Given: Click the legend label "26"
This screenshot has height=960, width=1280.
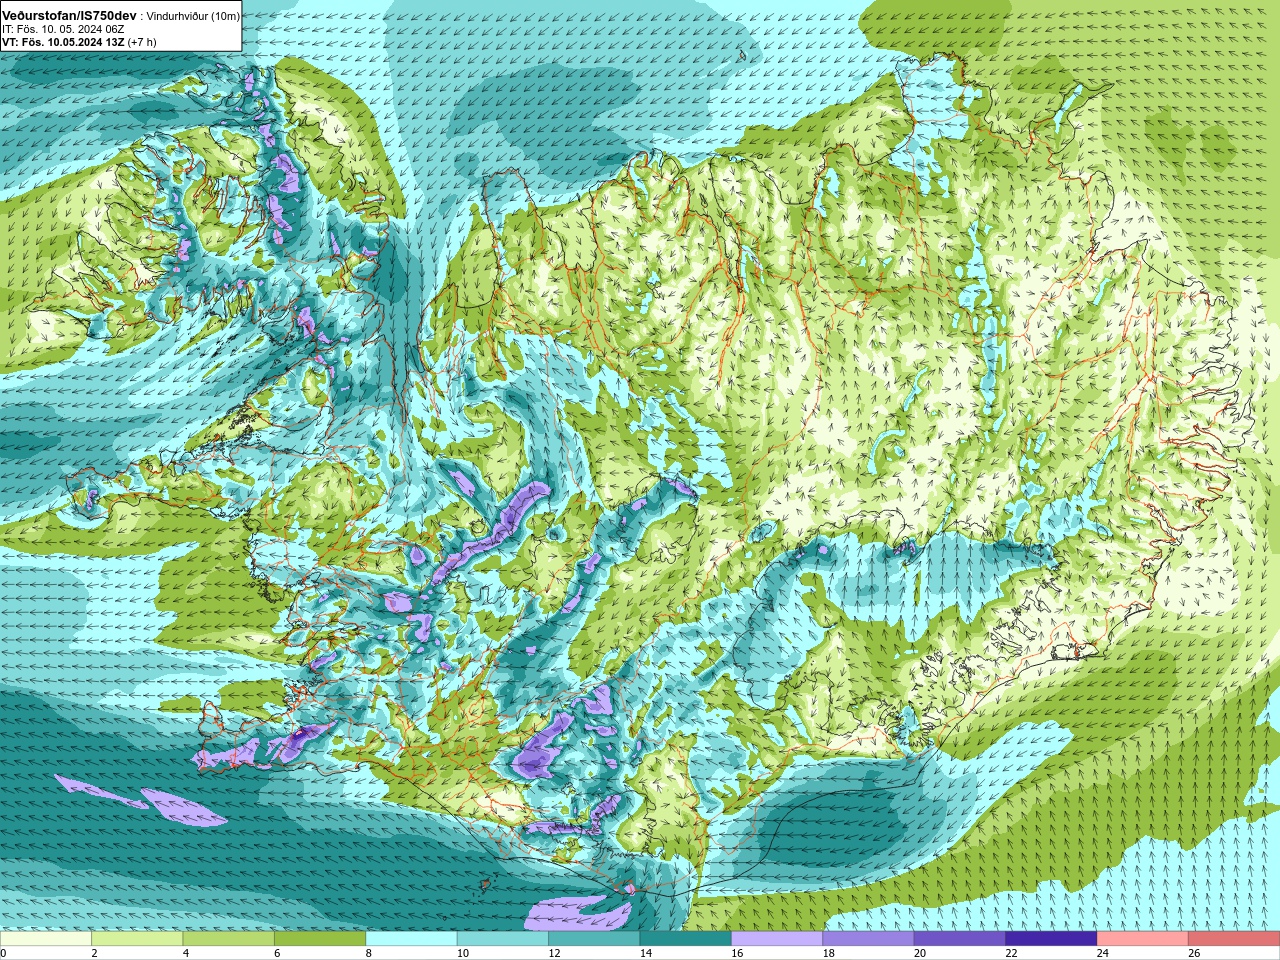Looking at the screenshot, I should click(1194, 953).
